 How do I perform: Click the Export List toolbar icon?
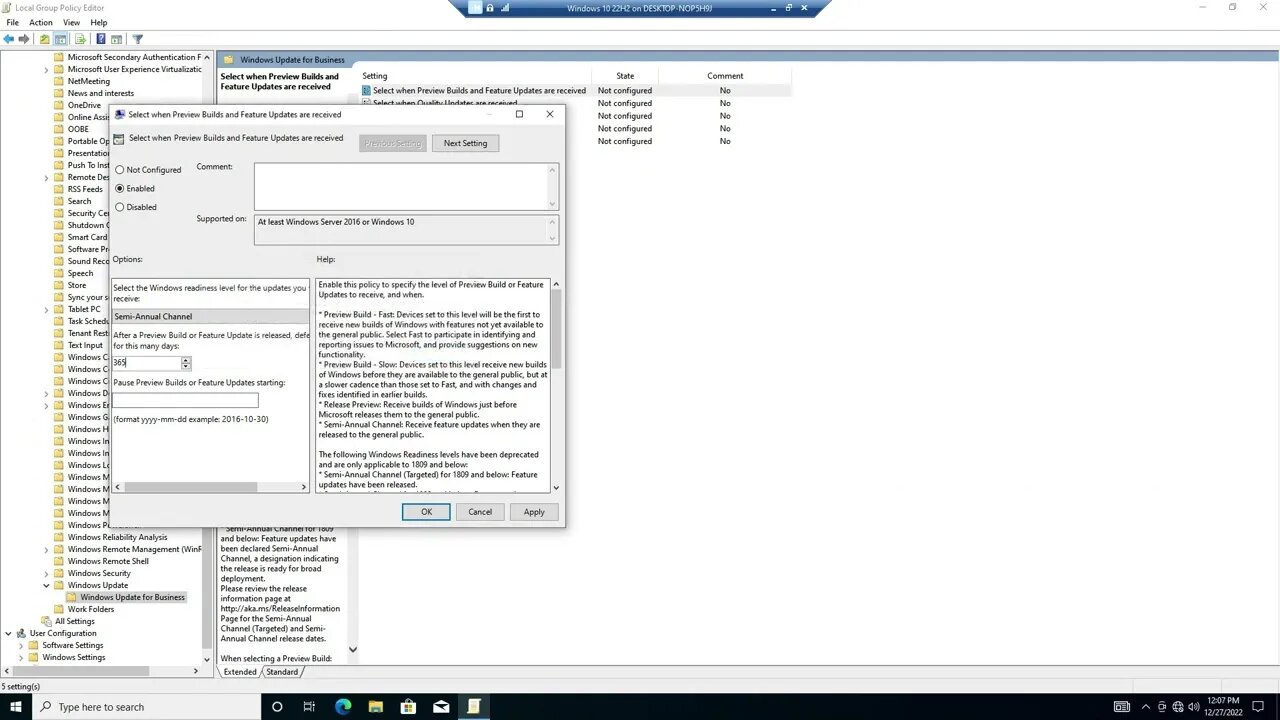coord(80,39)
